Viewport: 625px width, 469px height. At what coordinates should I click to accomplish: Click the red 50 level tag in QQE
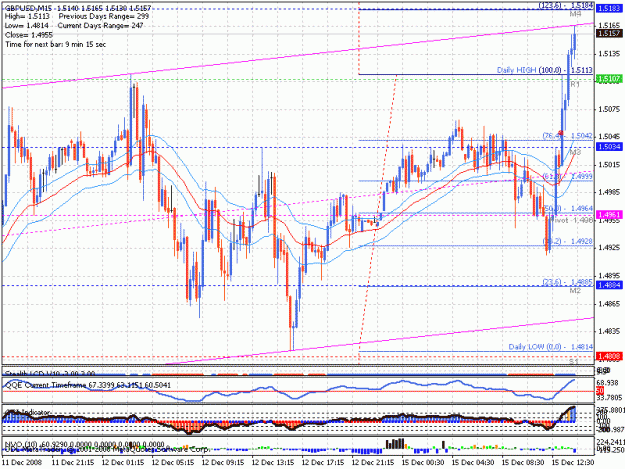(x=600, y=391)
